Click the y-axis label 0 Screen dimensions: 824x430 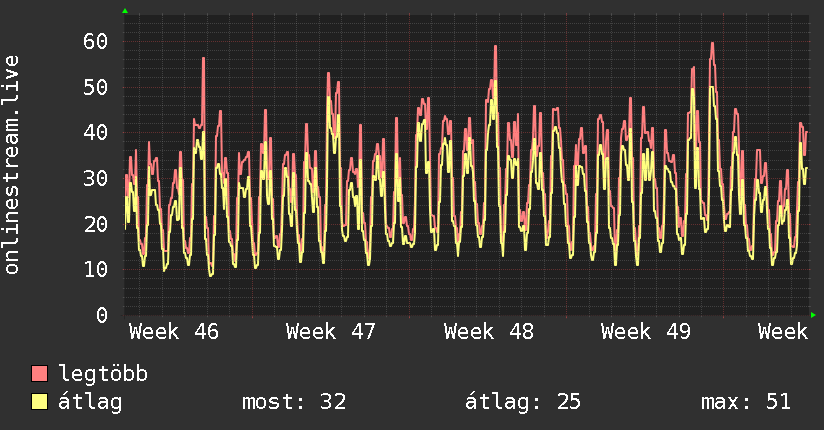102,315
